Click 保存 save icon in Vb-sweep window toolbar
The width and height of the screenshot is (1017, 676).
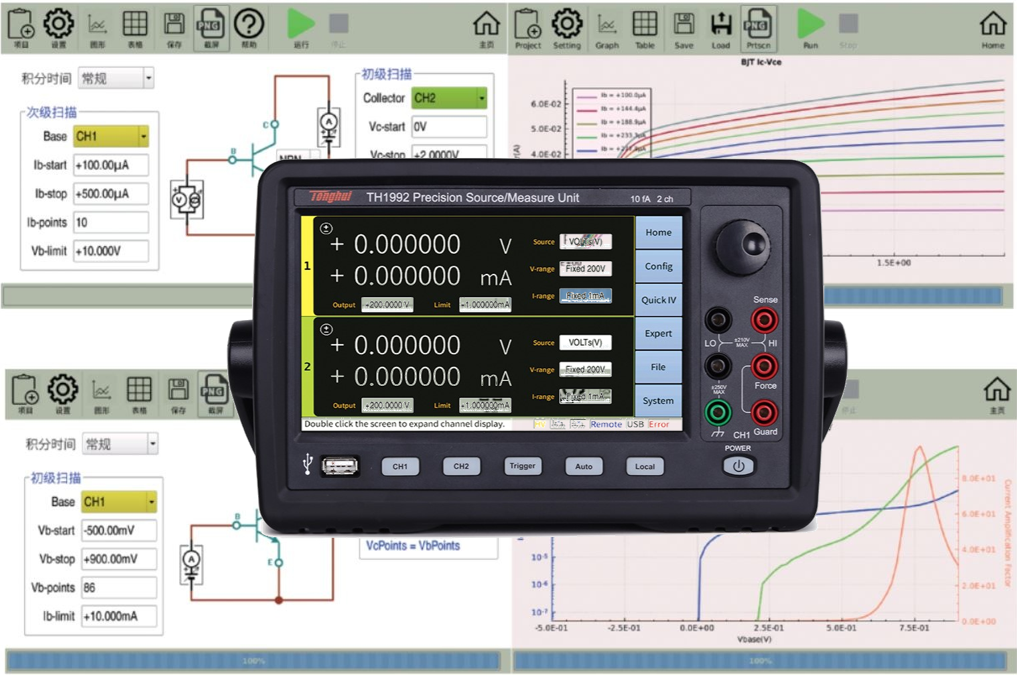178,394
